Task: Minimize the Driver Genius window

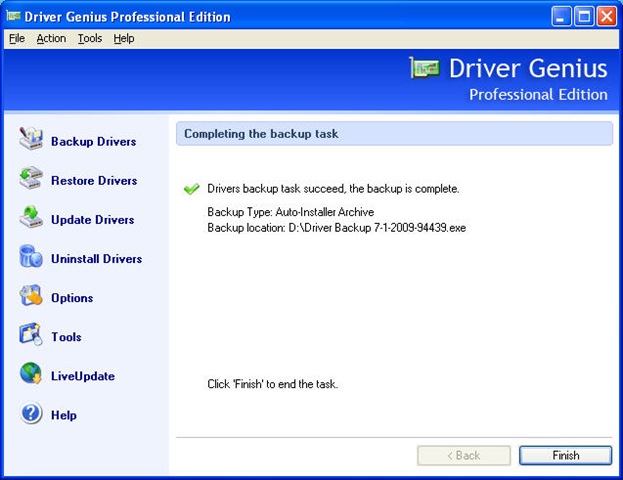Action: (x=561, y=17)
